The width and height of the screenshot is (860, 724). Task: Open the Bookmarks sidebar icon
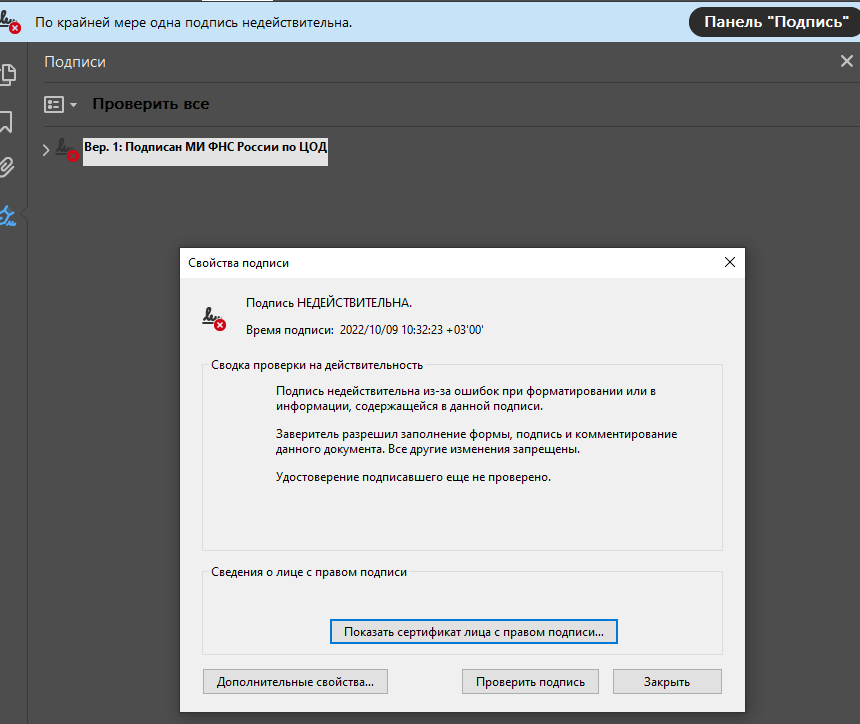click(x=6, y=122)
